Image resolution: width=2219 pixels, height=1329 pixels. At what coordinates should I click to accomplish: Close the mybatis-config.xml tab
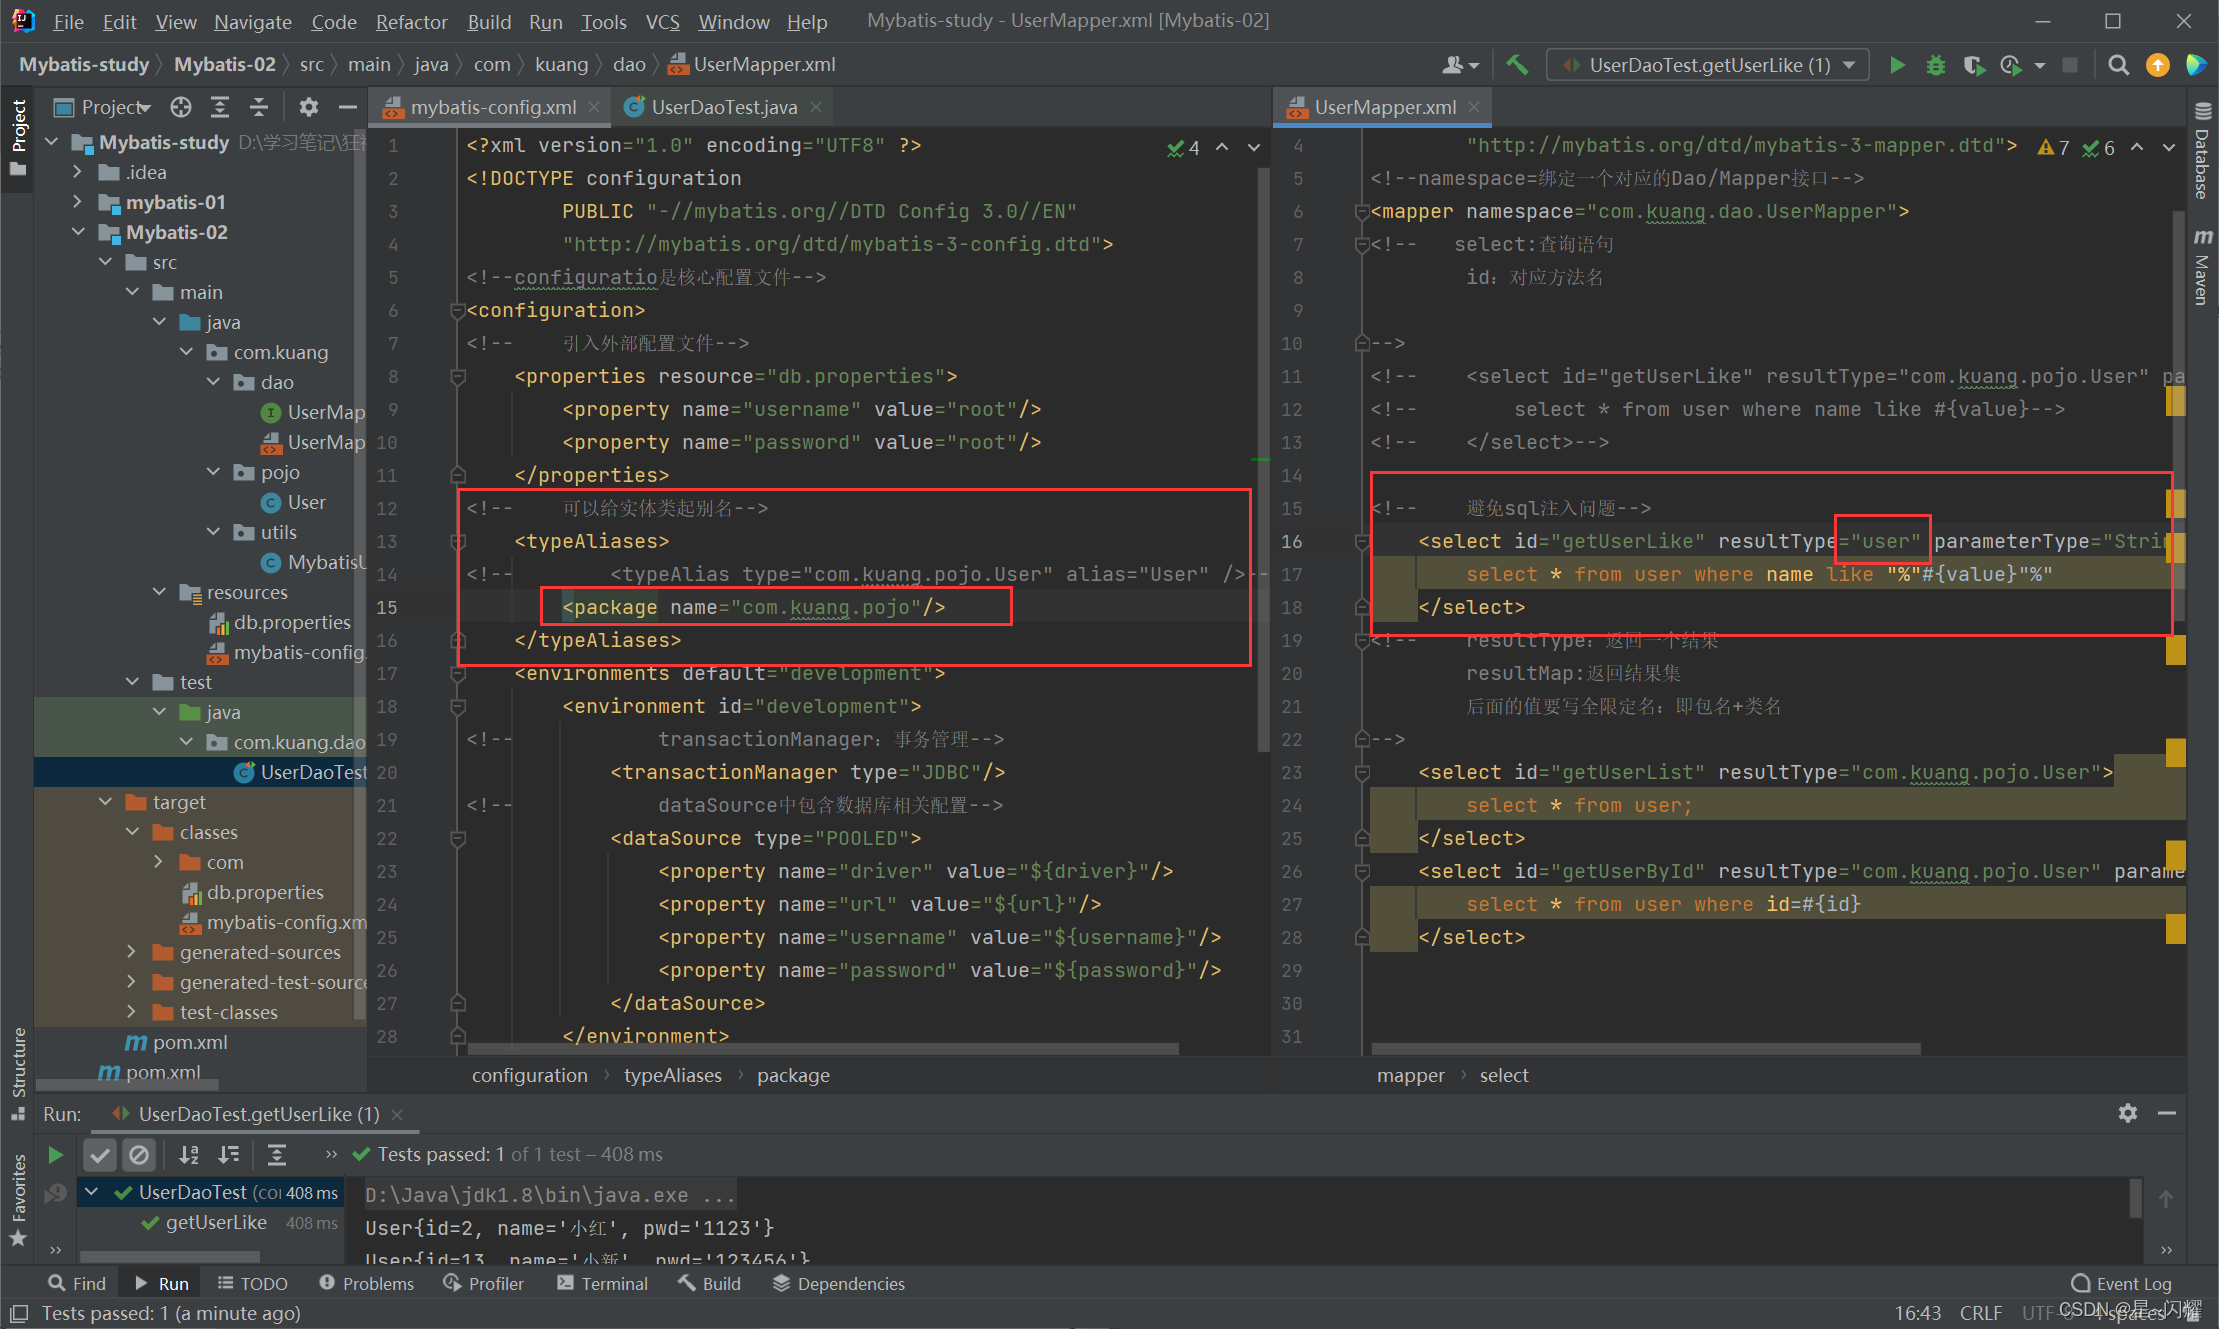pos(594,107)
